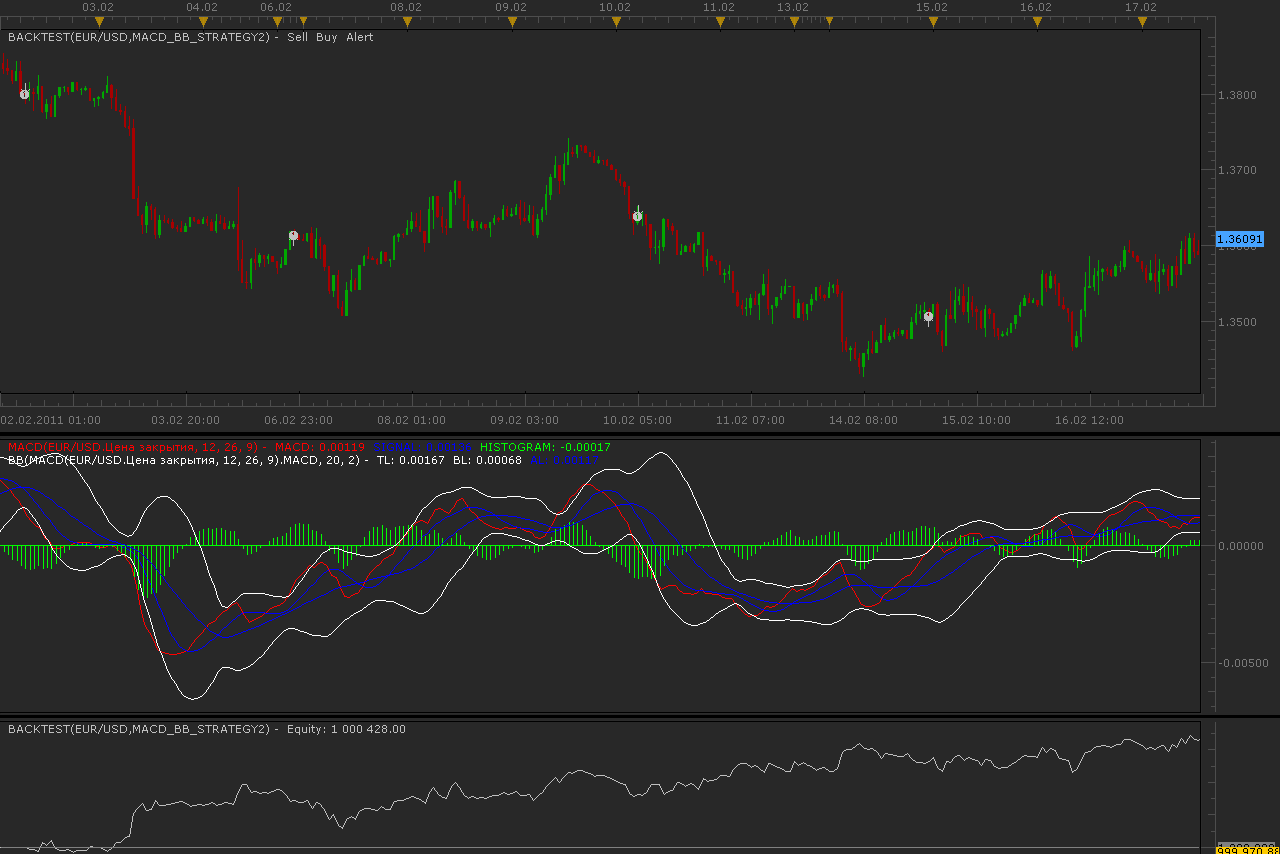Click the 15.02 10:00 time label
Image resolution: width=1280 pixels, height=854 pixels.
(x=976, y=420)
